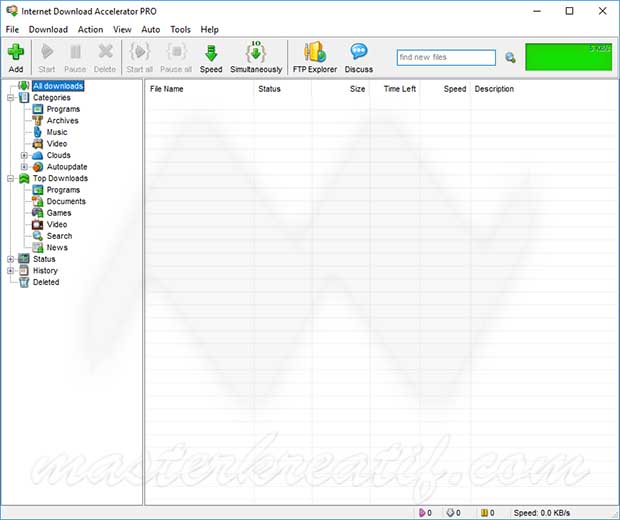This screenshot has width=620, height=520.
Task: Click the Pause toolbar icon
Action: click(75, 52)
